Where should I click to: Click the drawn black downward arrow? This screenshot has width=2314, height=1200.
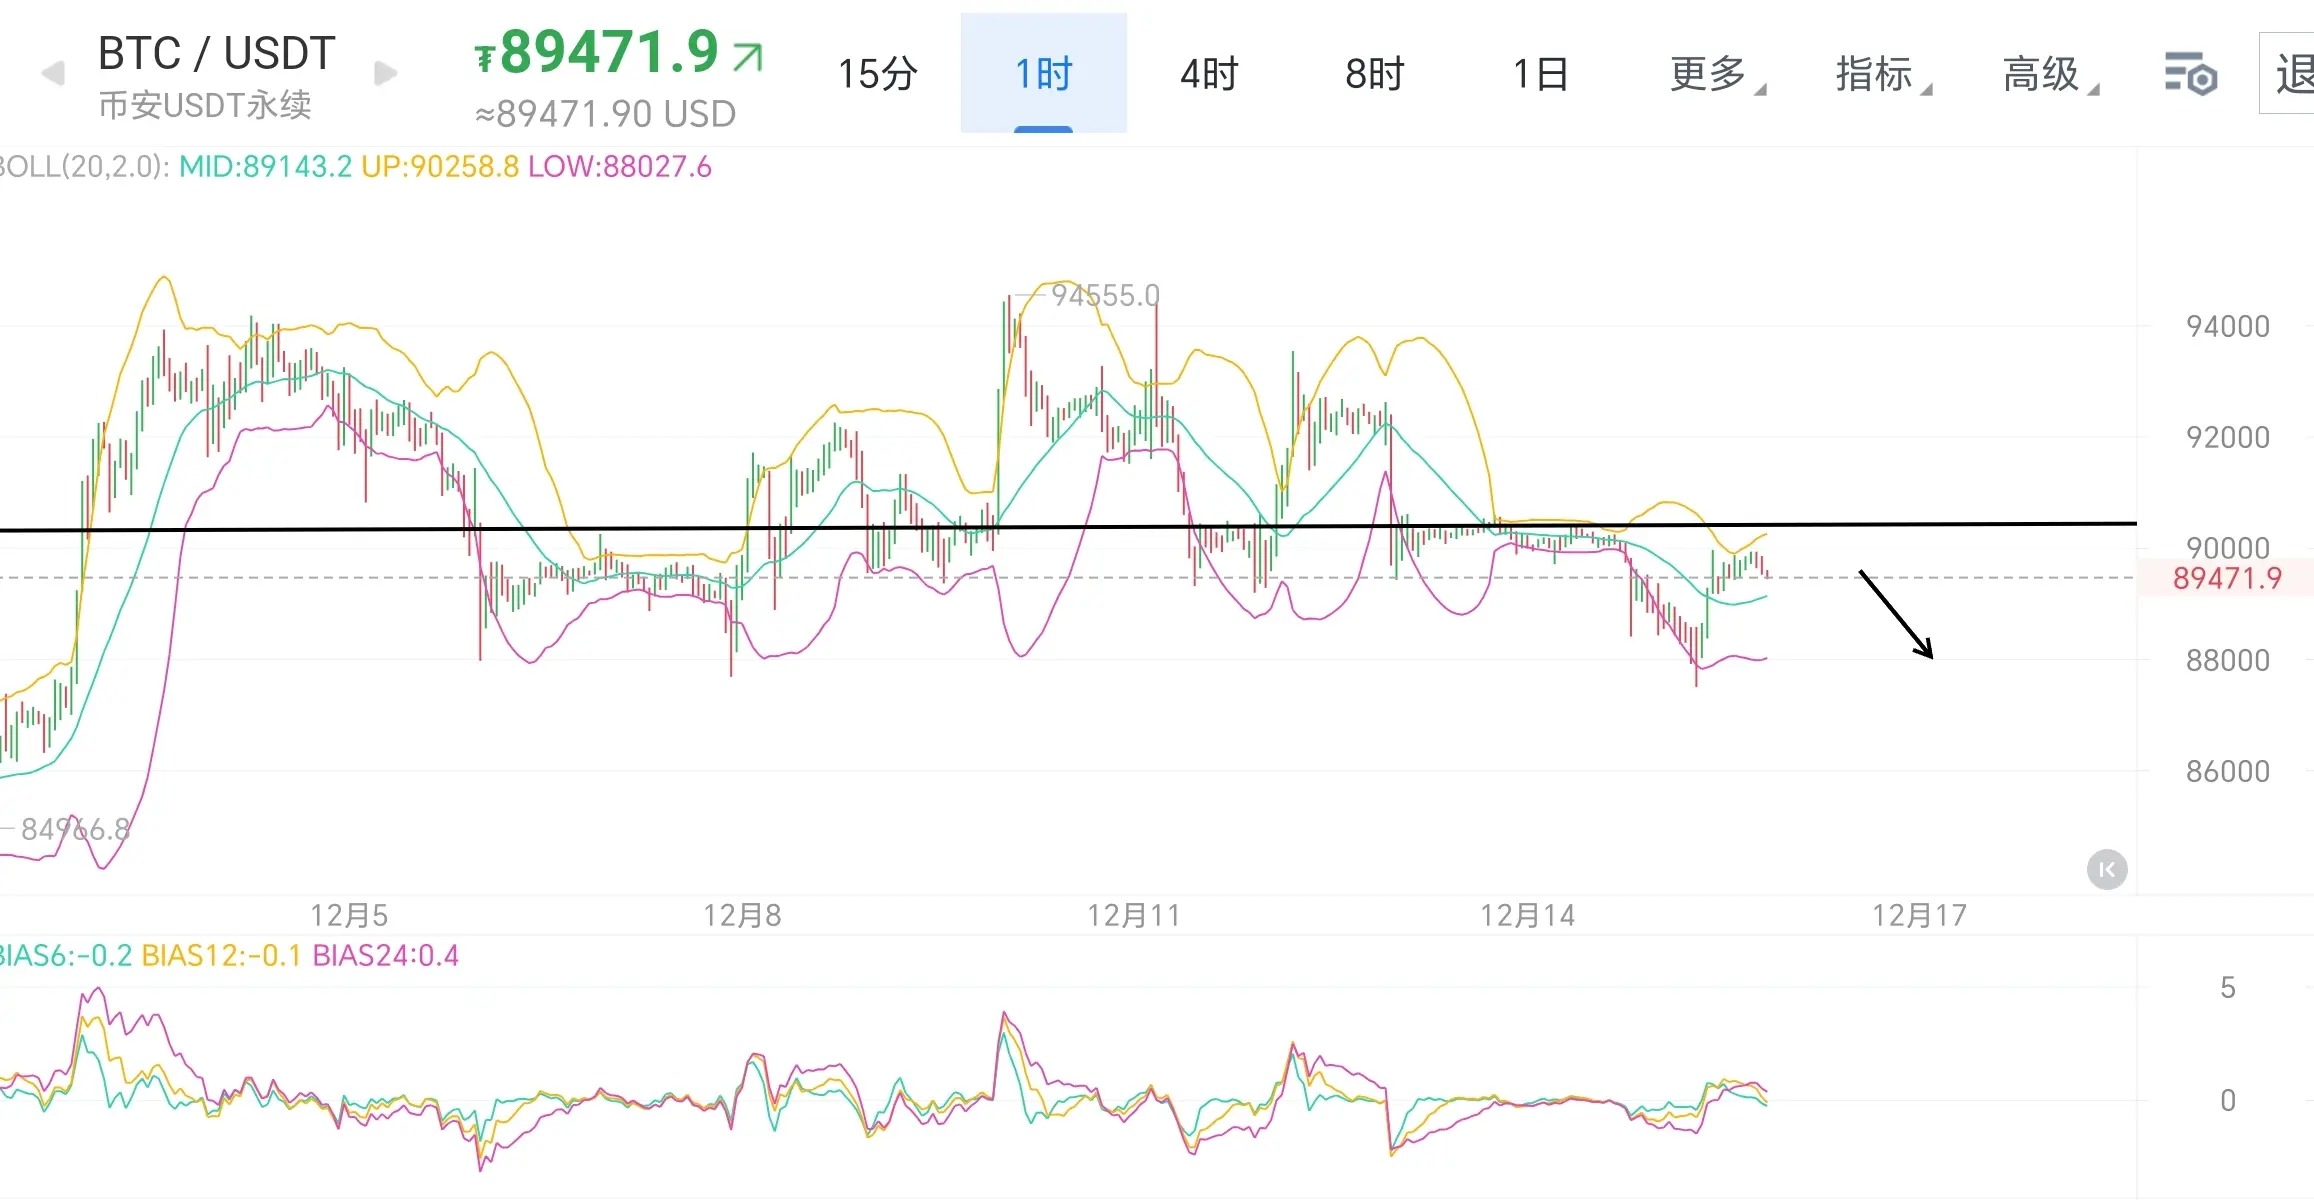pyautogui.click(x=1895, y=614)
